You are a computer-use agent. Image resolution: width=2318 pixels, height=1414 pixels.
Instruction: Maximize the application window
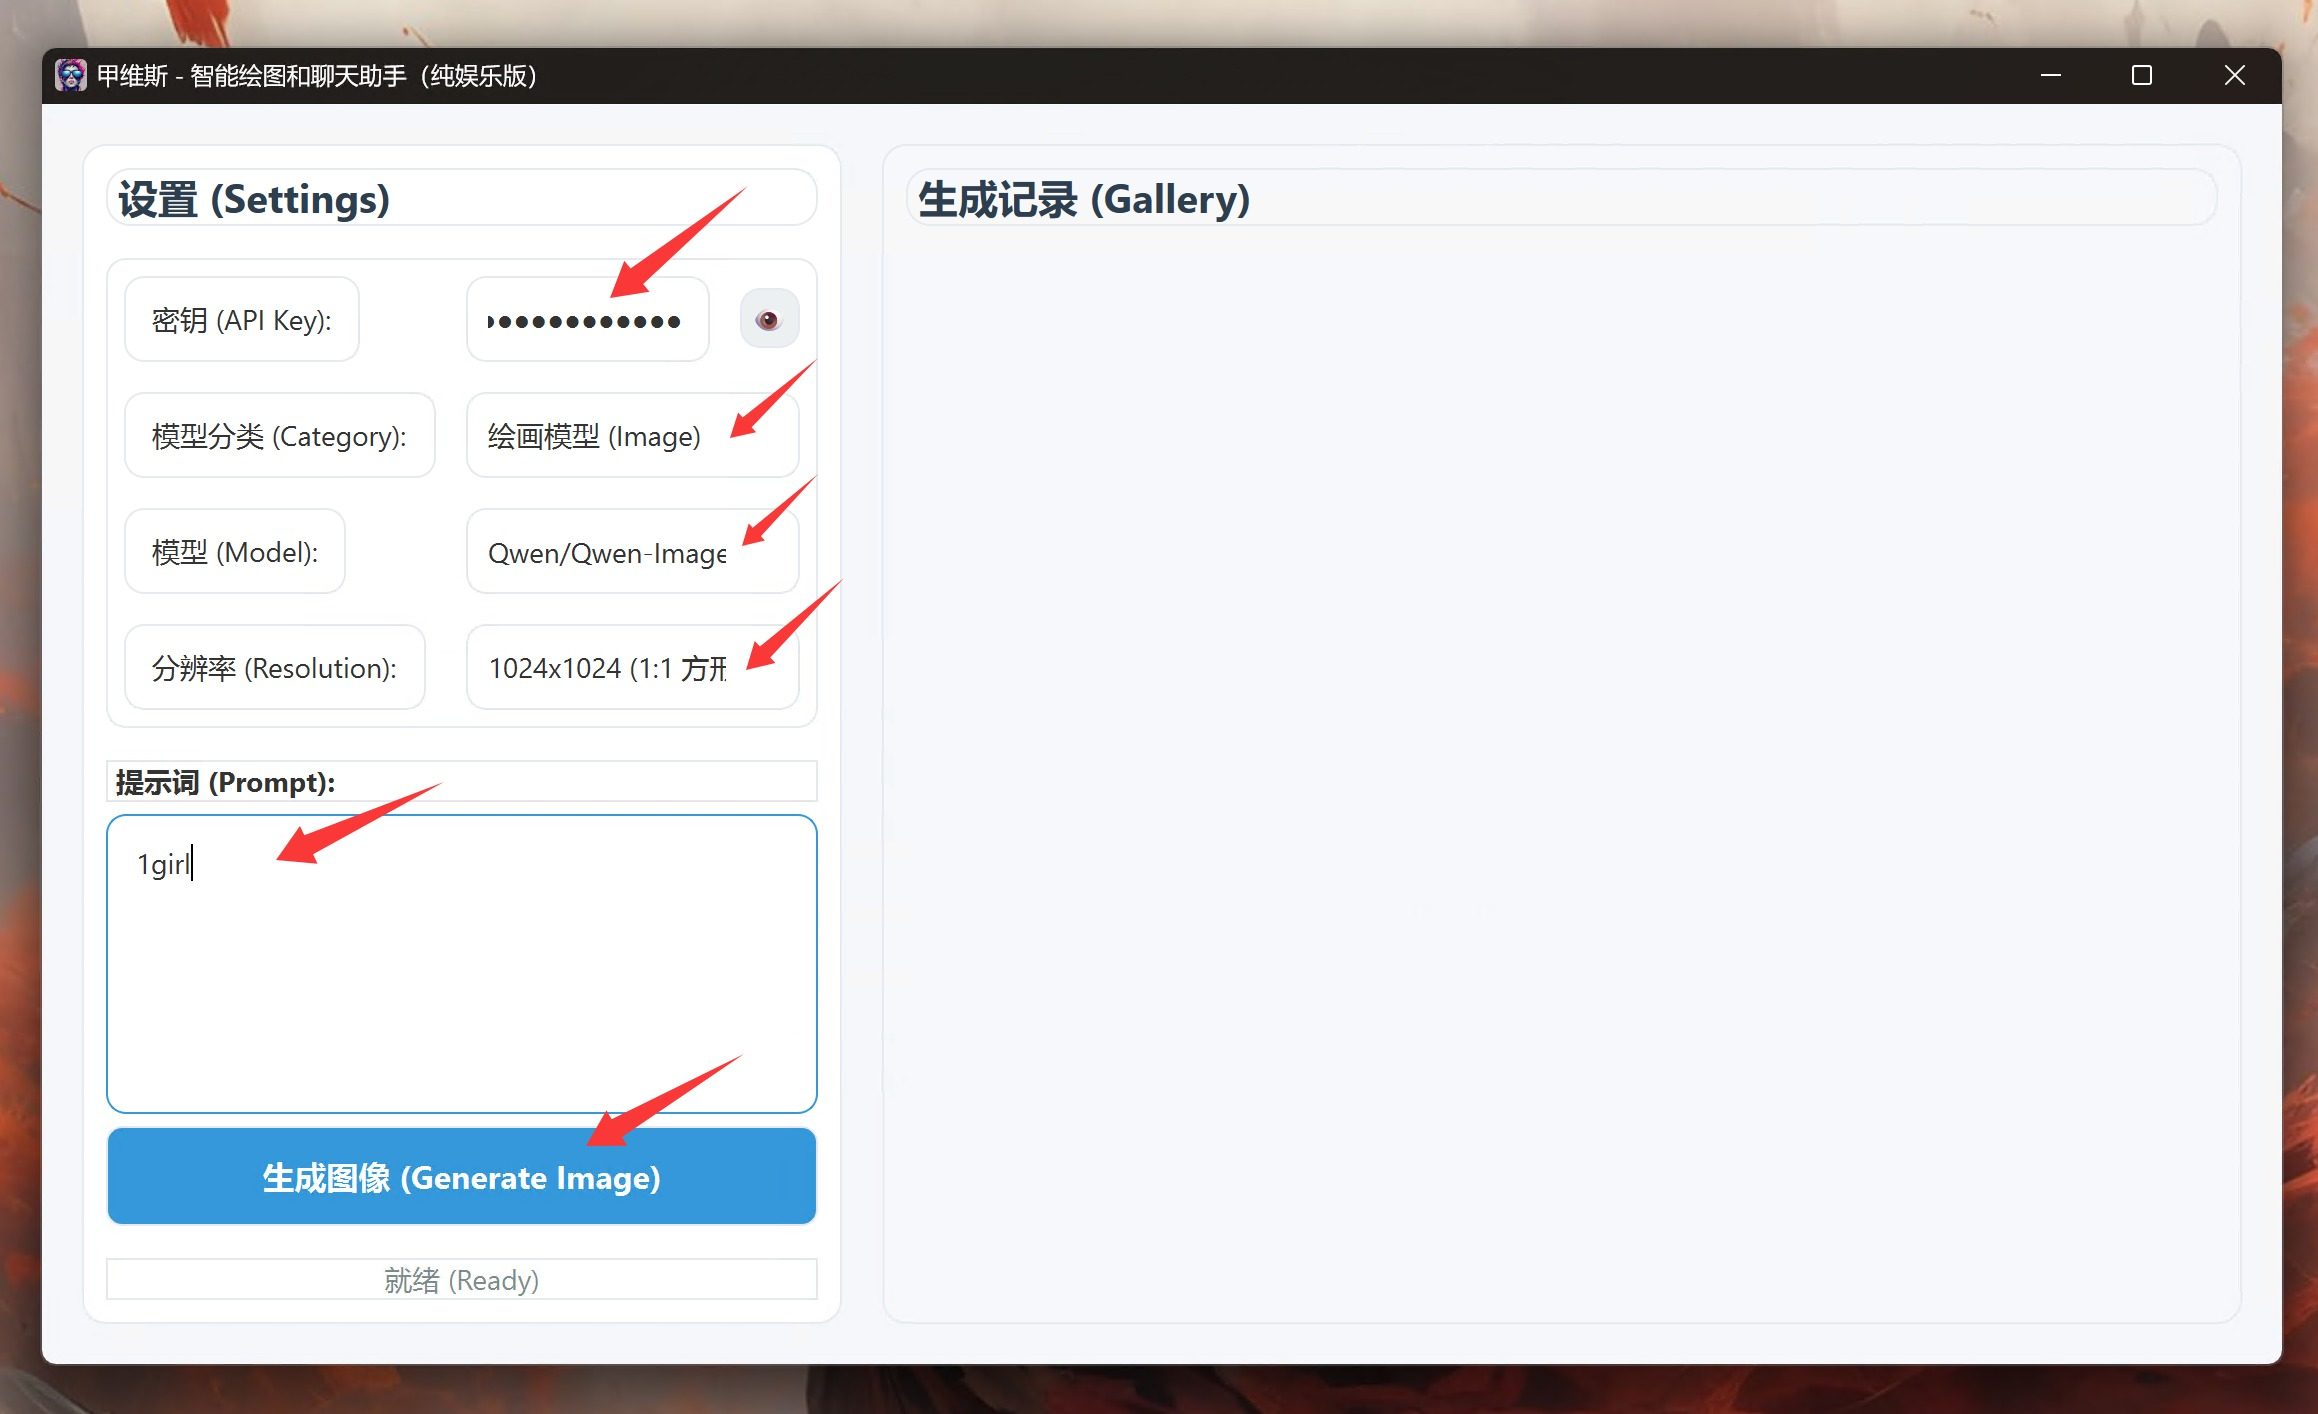click(2142, 76)
